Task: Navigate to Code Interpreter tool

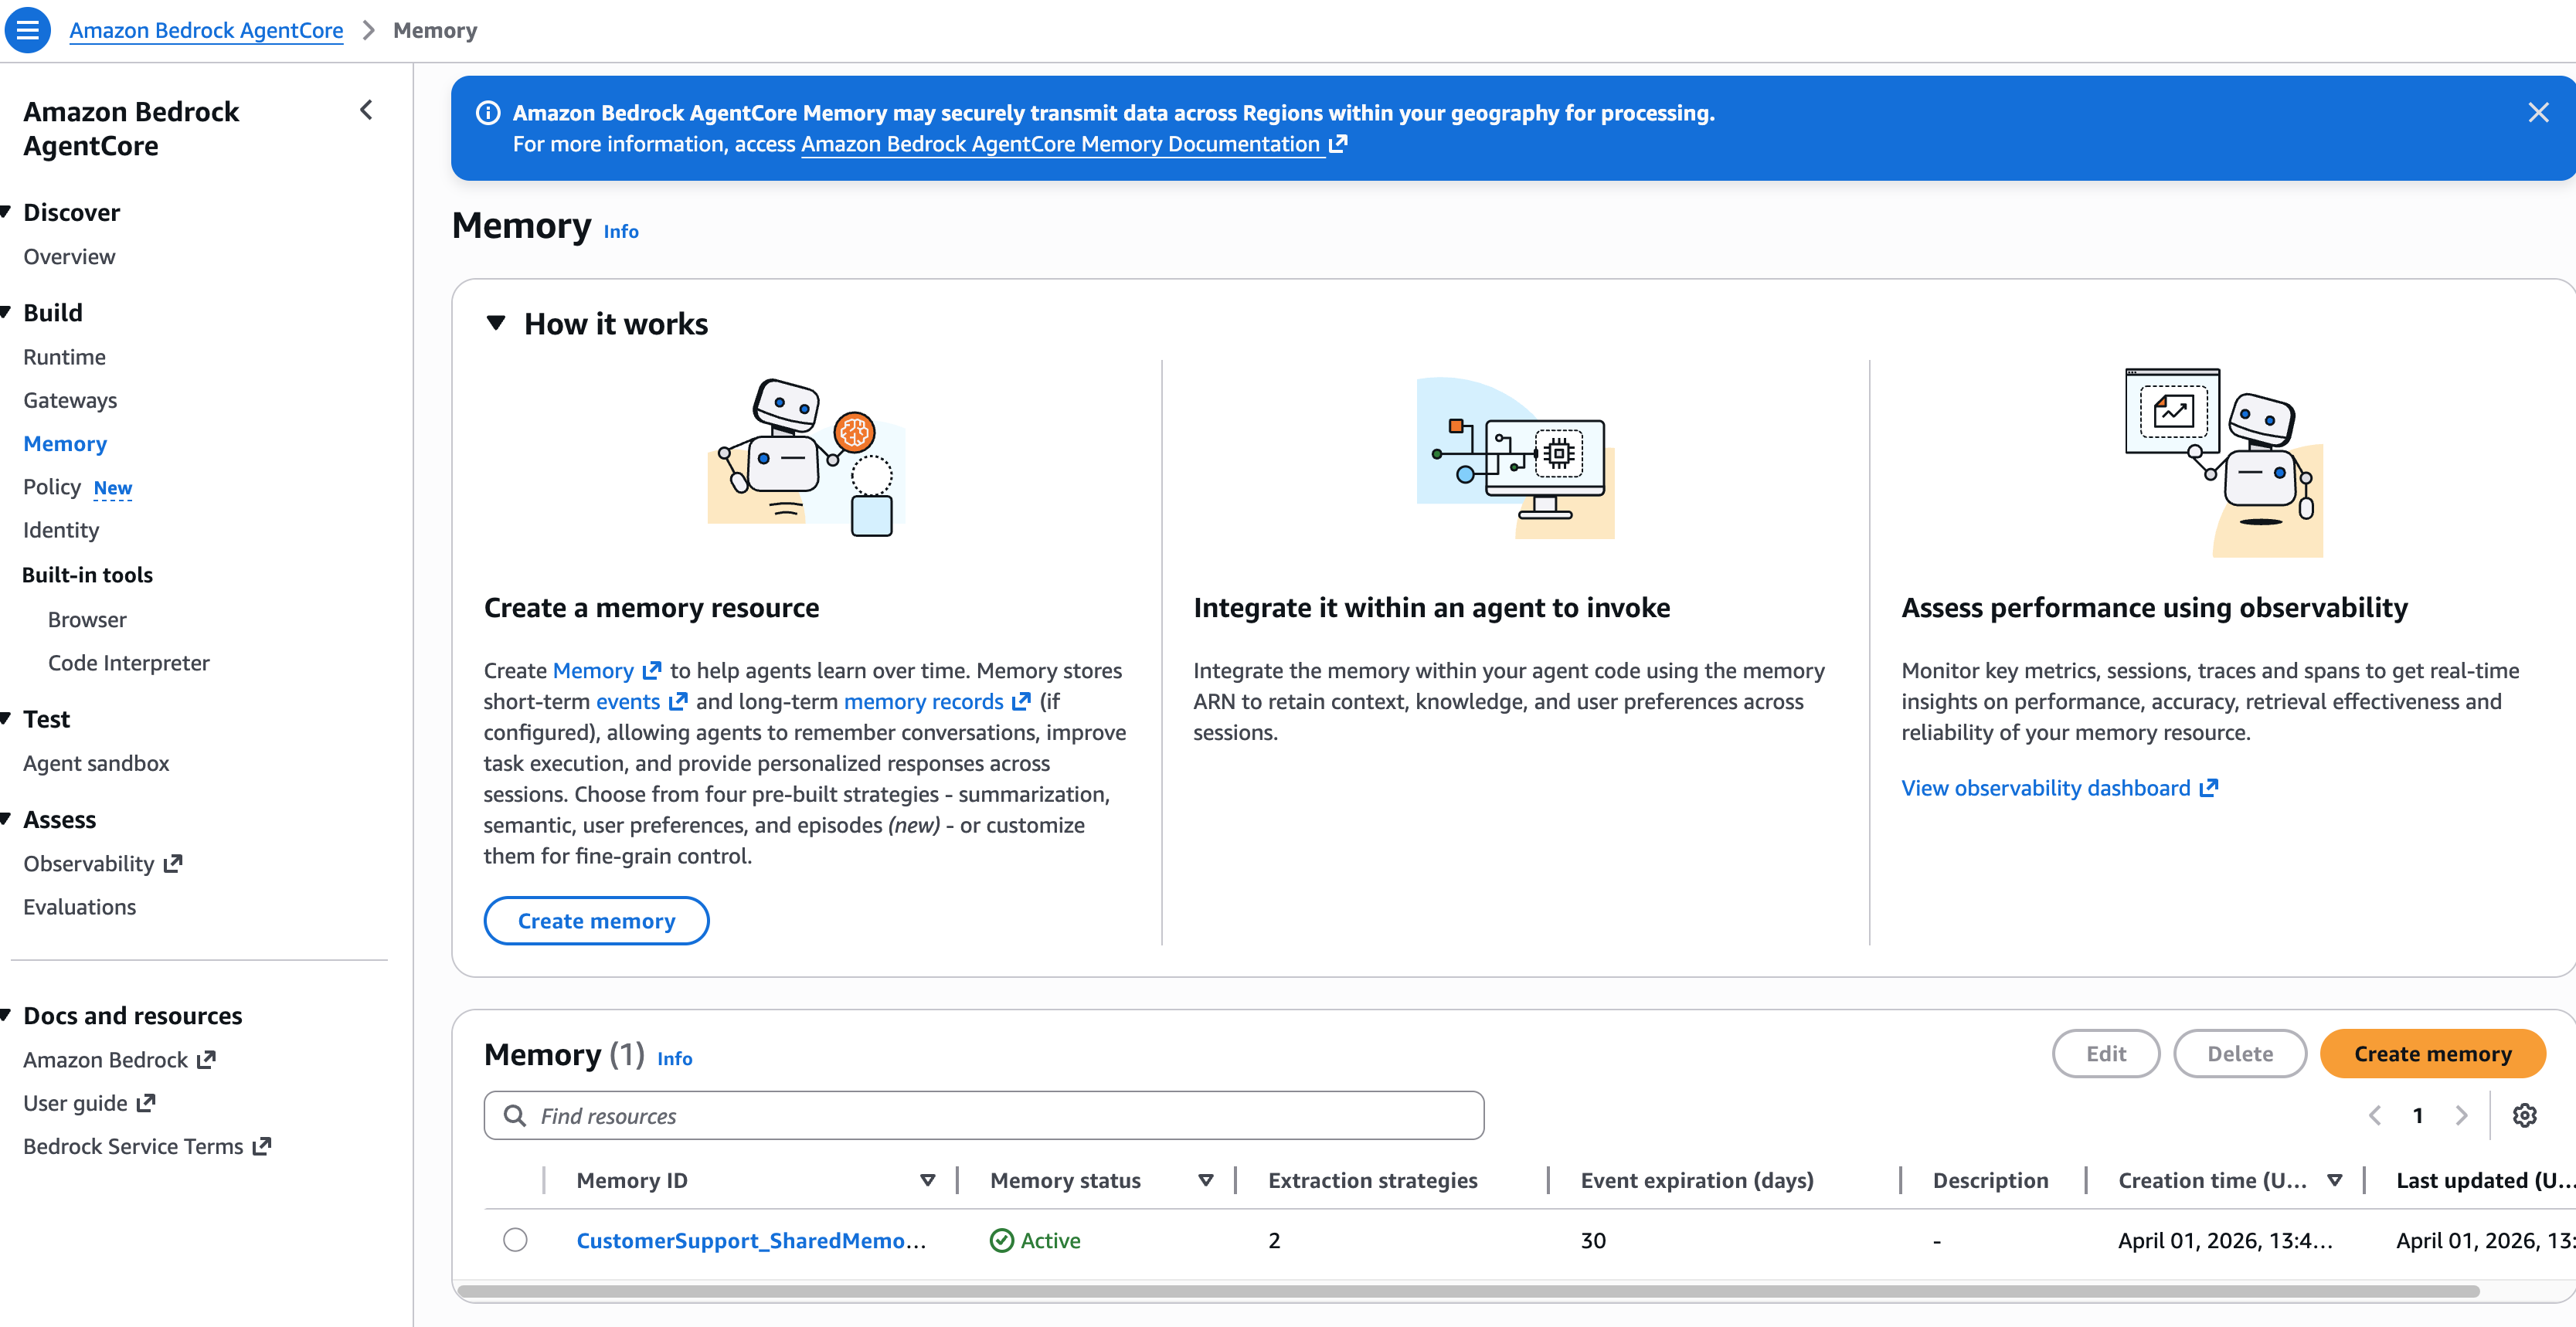Action: [128, 663]
